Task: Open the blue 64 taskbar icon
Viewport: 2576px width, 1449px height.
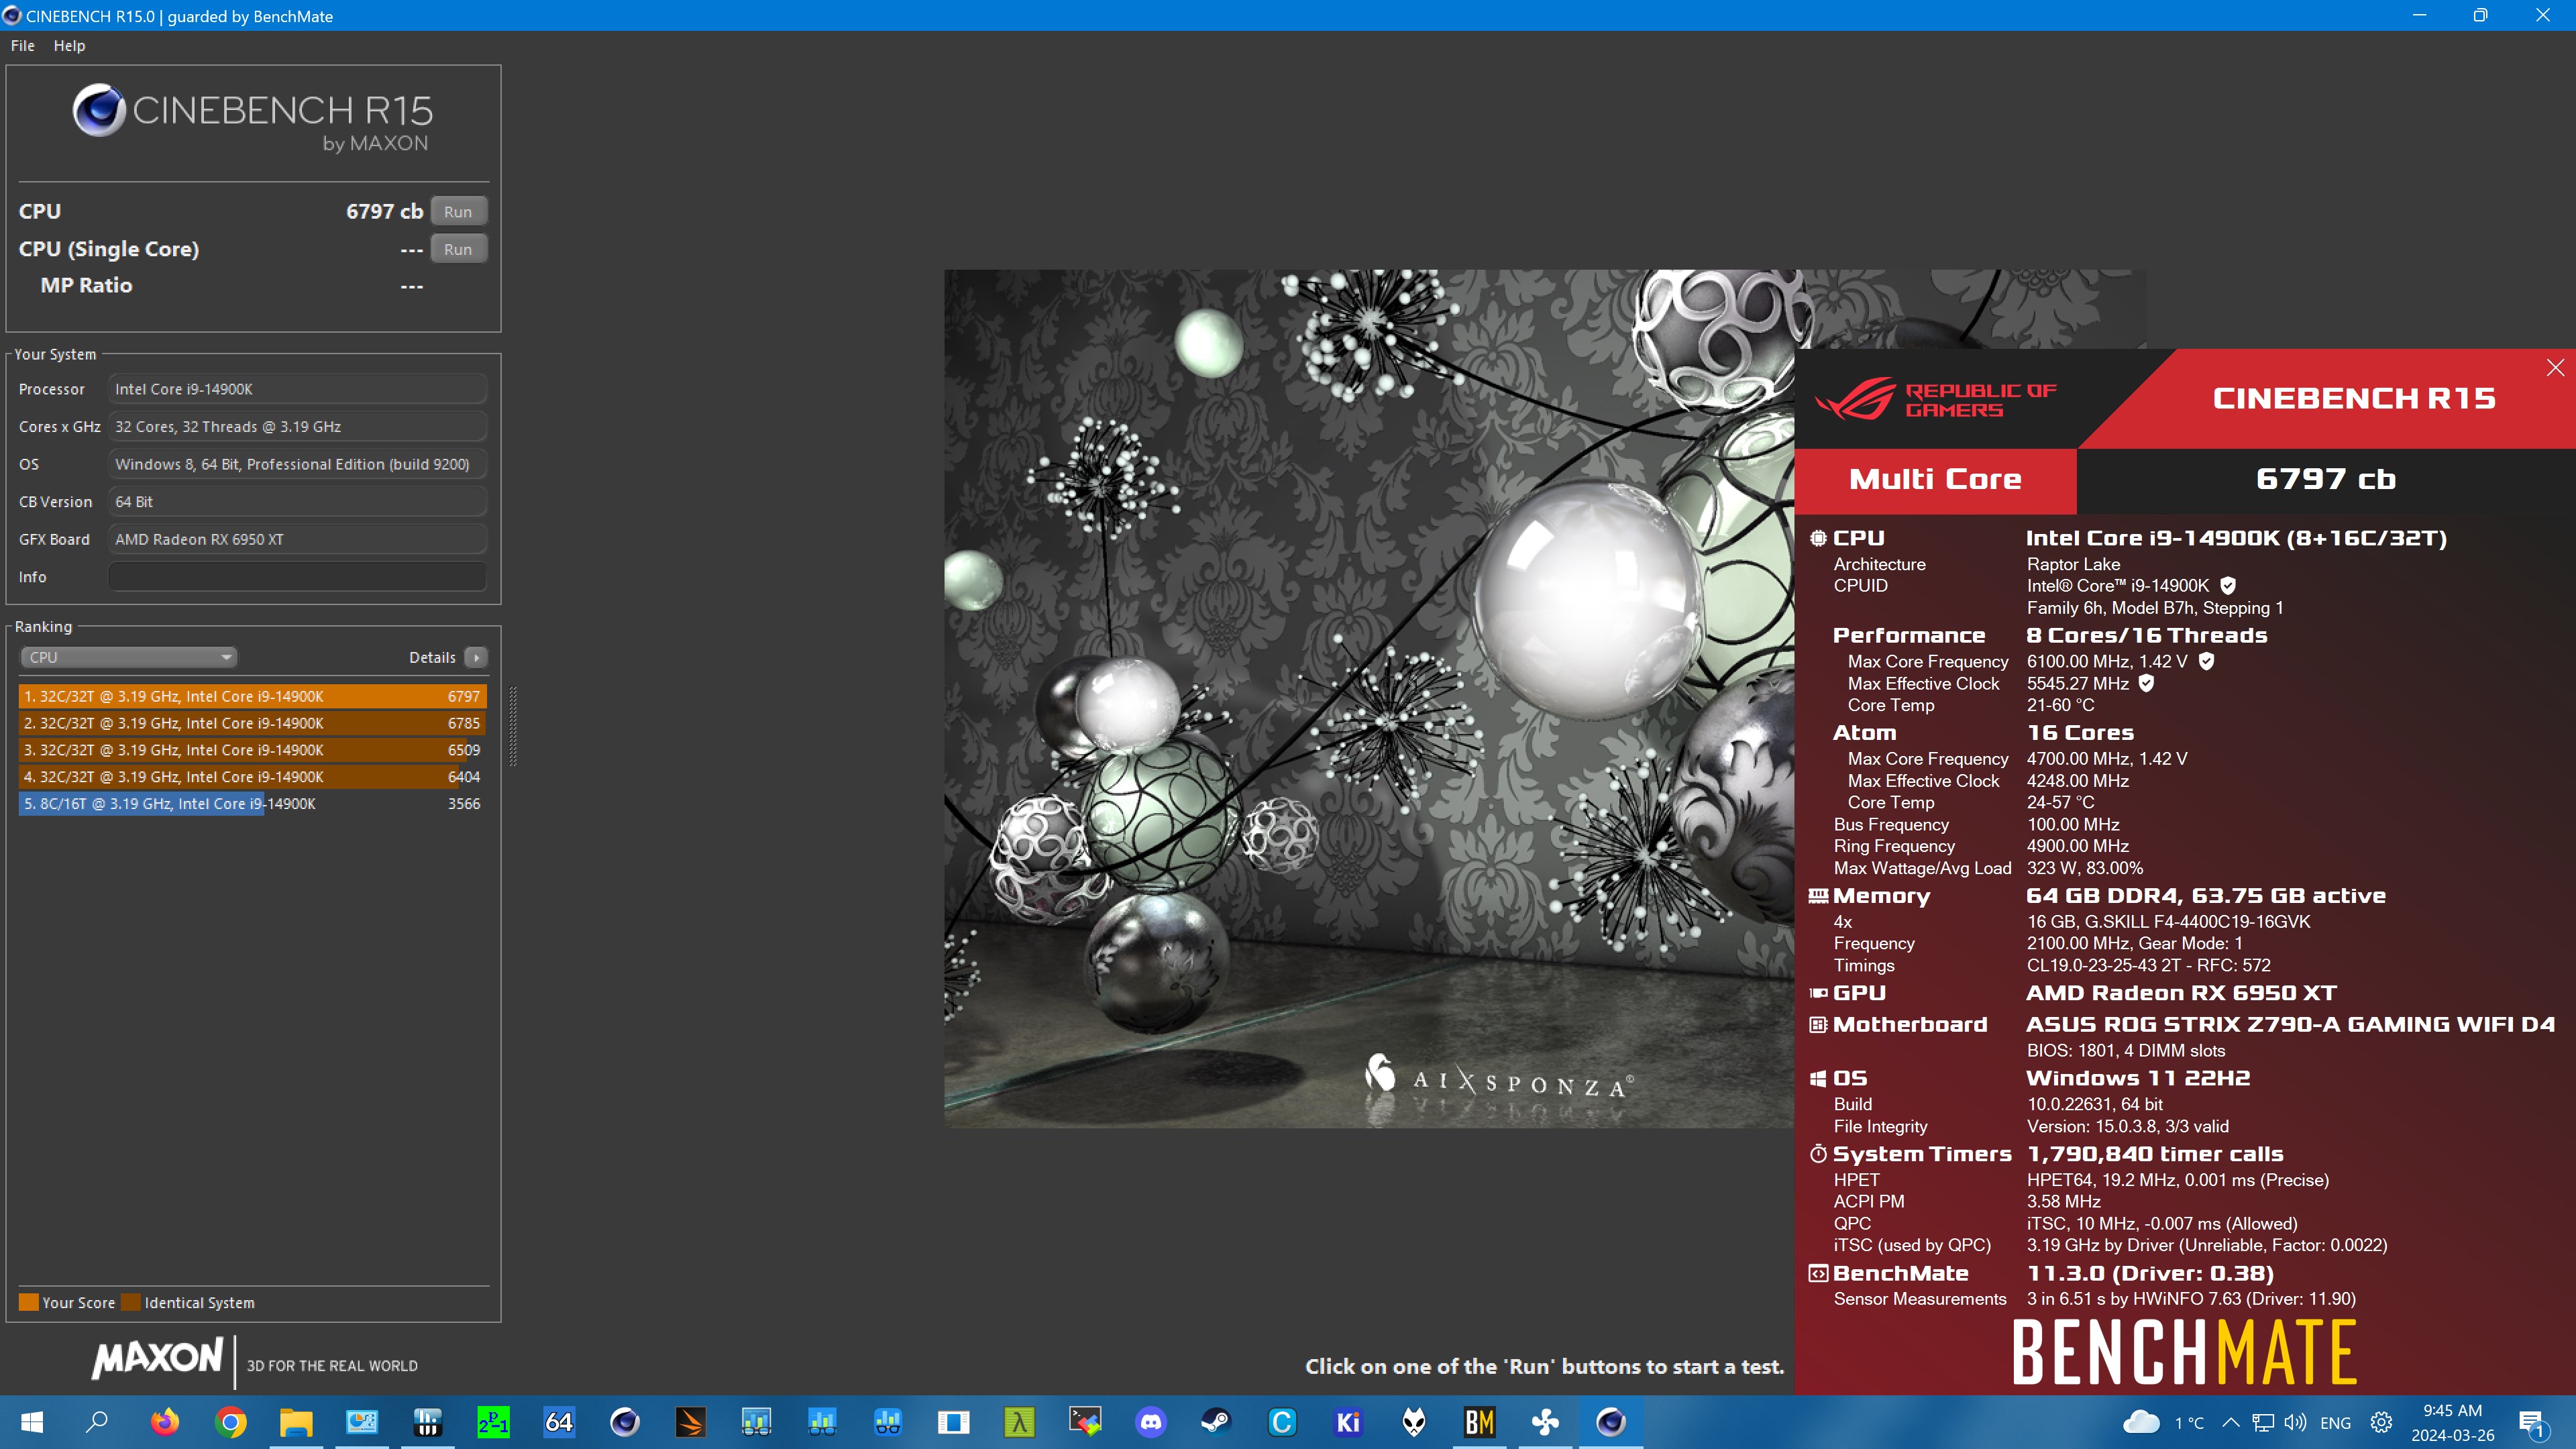Action: [559, 1422]
